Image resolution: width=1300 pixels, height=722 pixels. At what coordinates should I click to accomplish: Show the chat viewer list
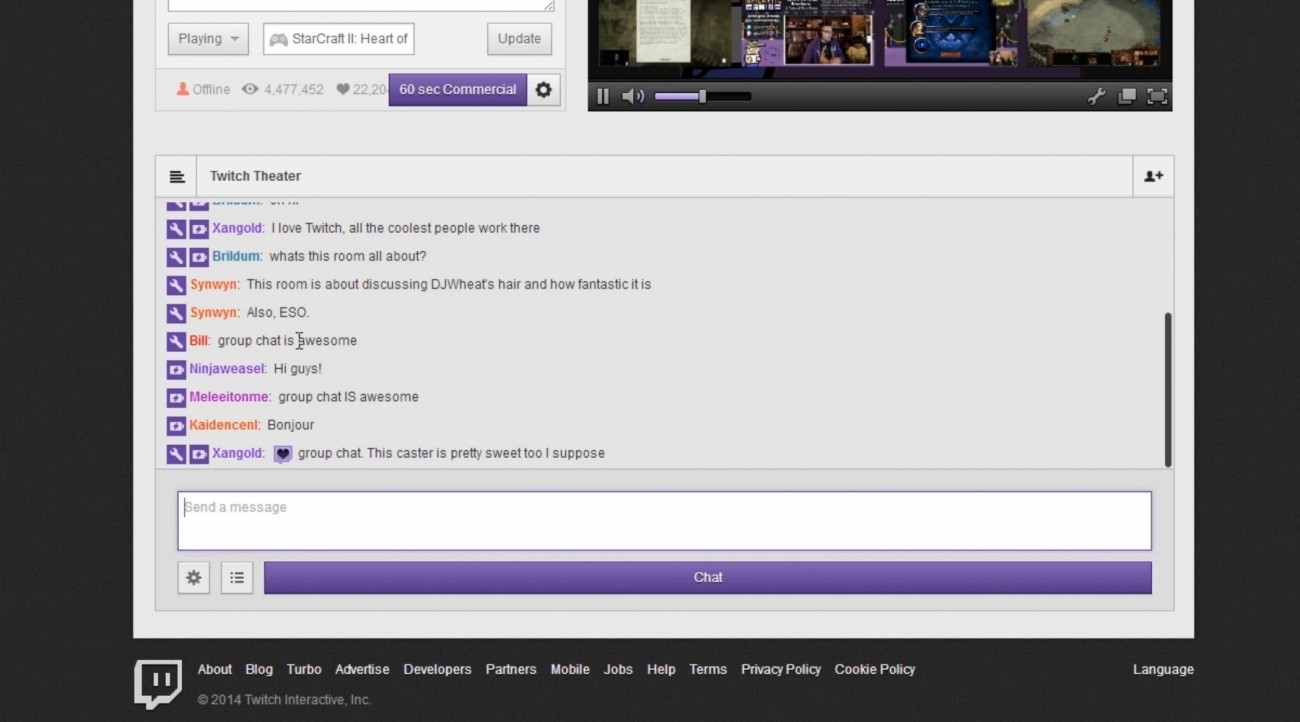(237, 577)
